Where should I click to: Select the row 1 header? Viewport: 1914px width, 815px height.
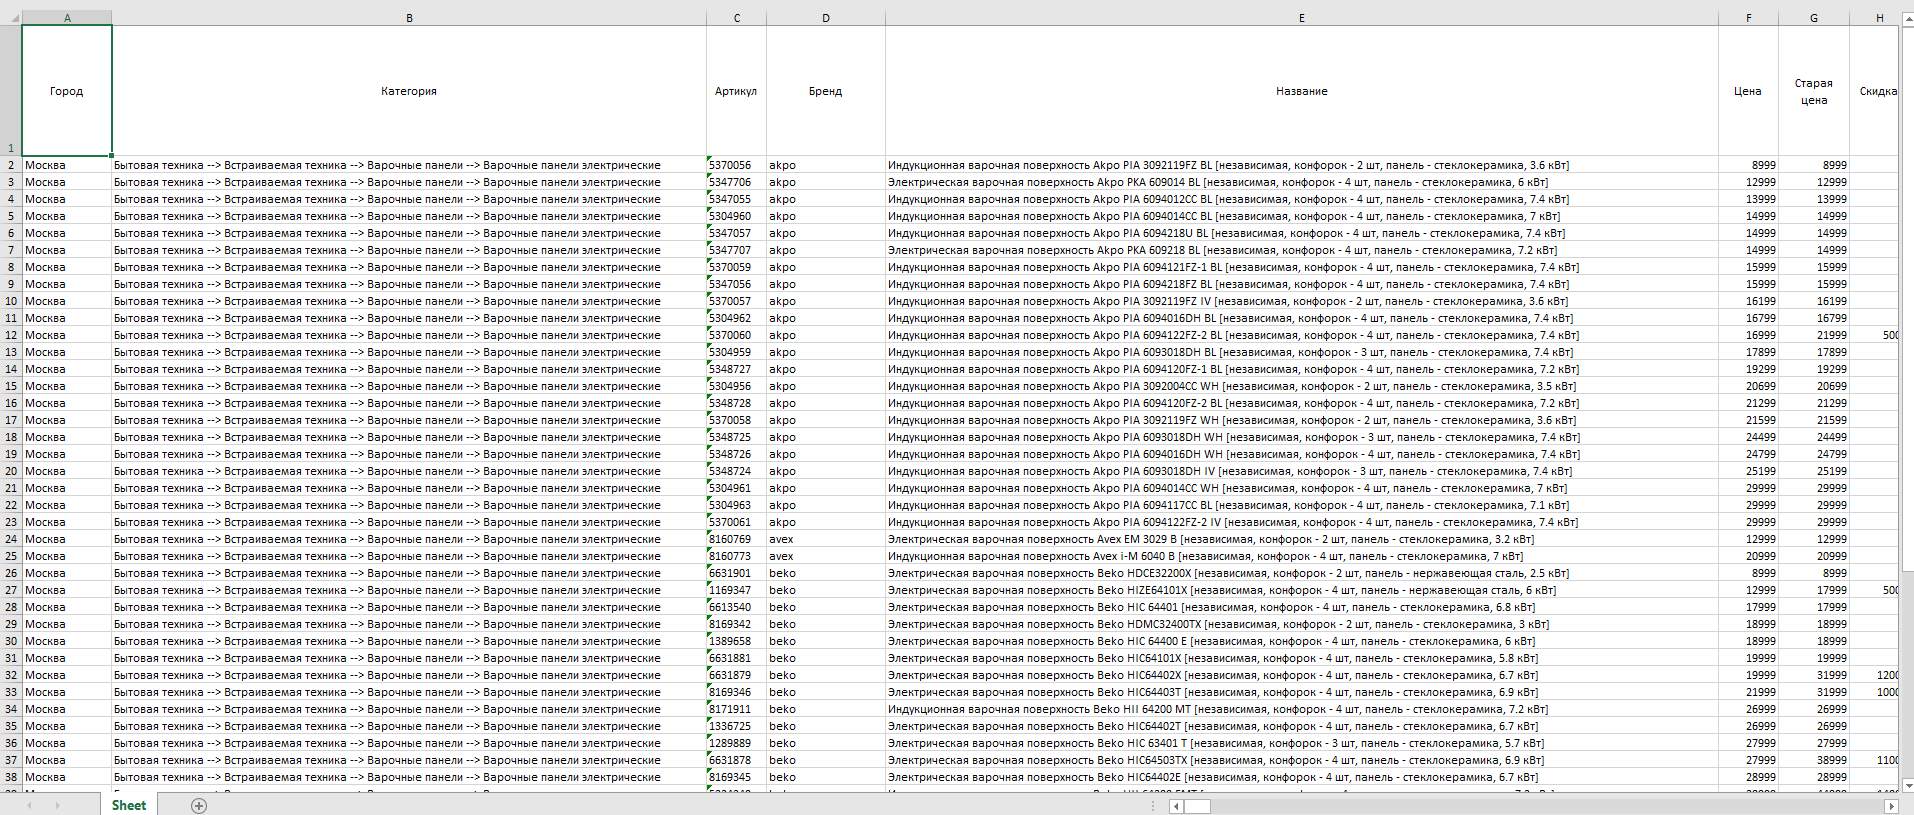pyautogui.click(x=11, y=91)
